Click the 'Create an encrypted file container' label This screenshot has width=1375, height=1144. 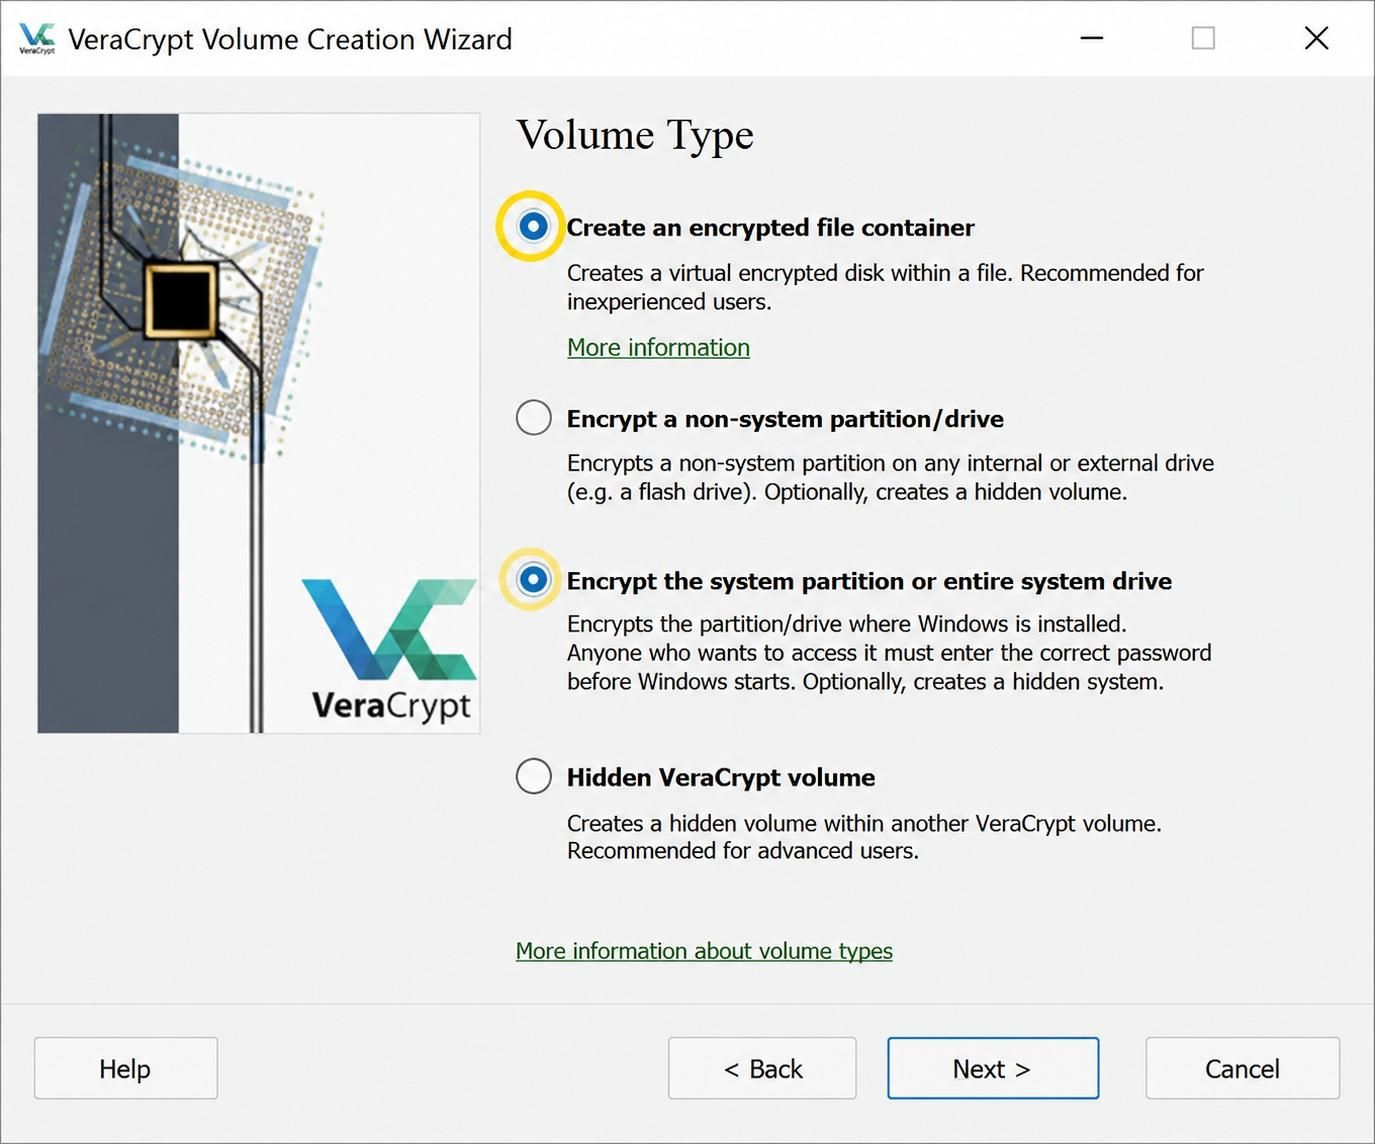click(x=770, y=228)
